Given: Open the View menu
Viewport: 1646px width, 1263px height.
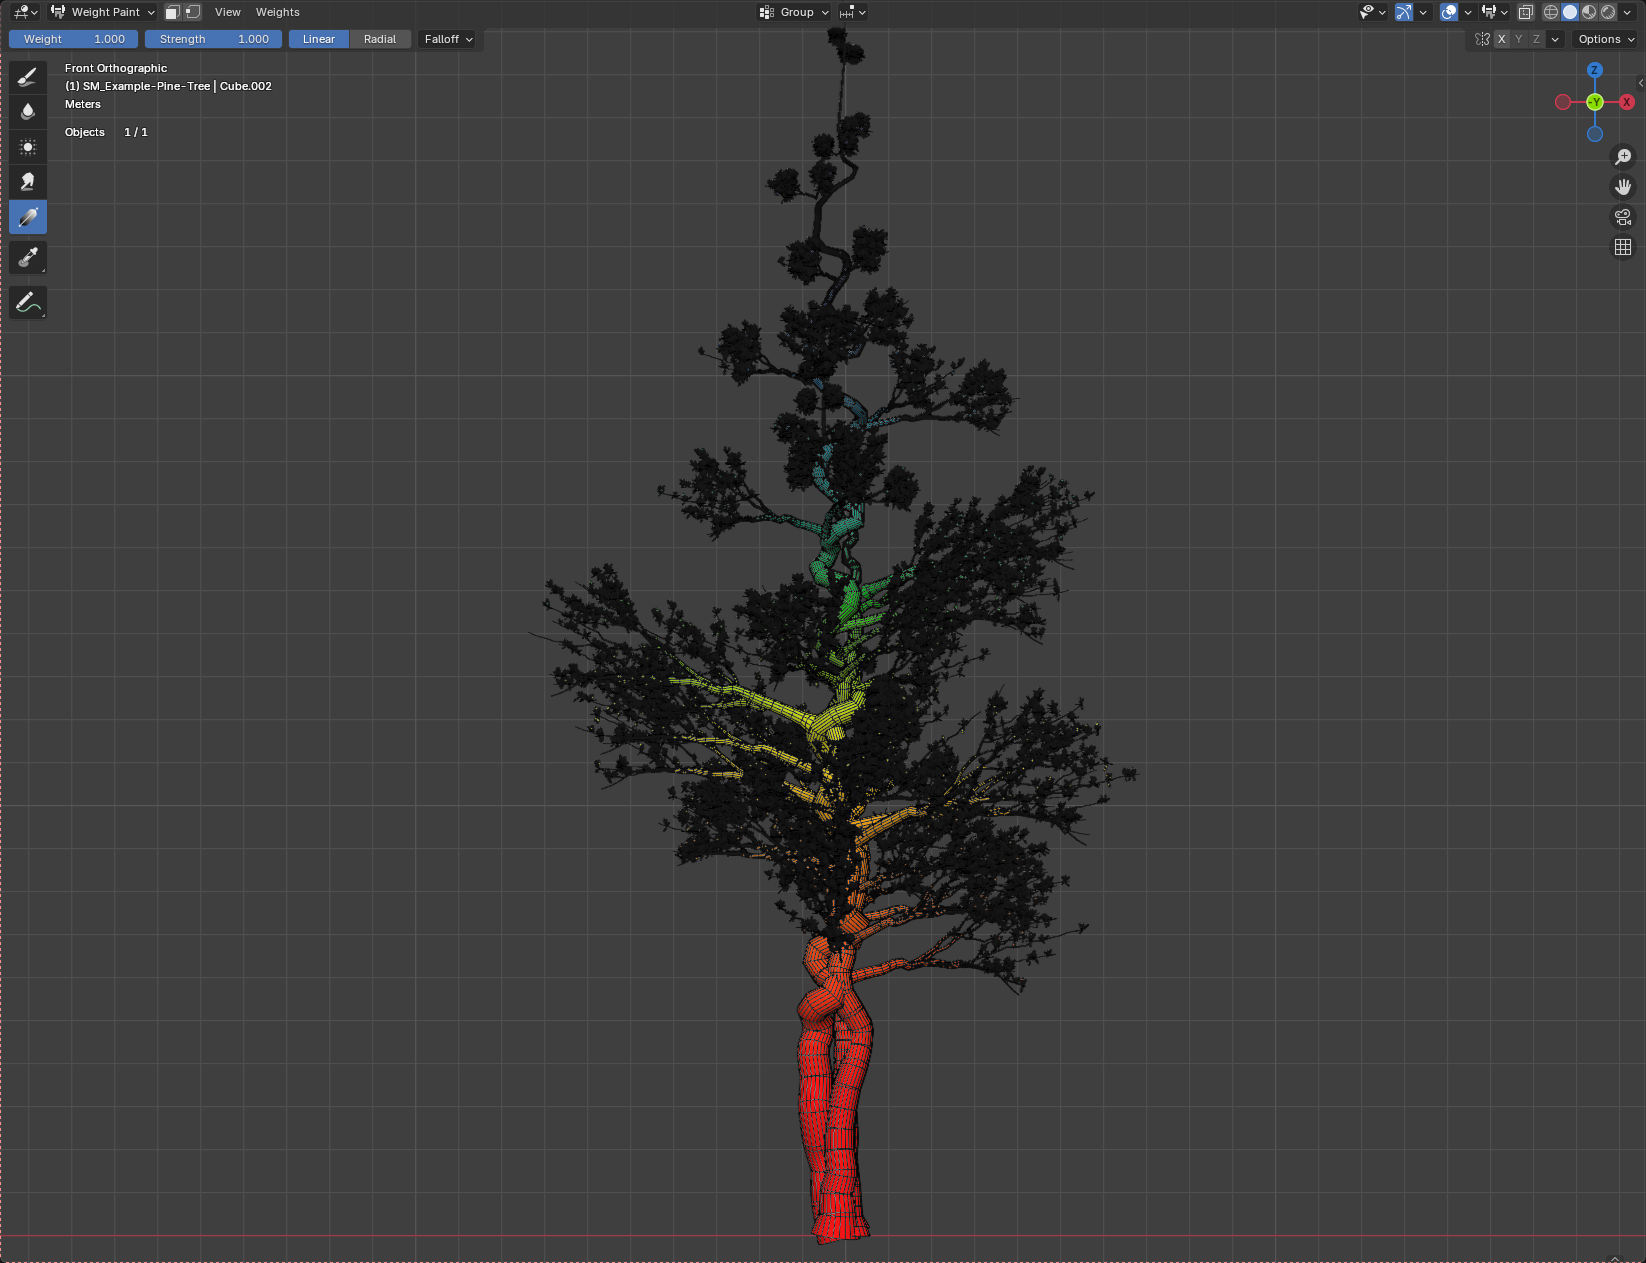Looking at the screenshot, I should click(x=227, y=12).
